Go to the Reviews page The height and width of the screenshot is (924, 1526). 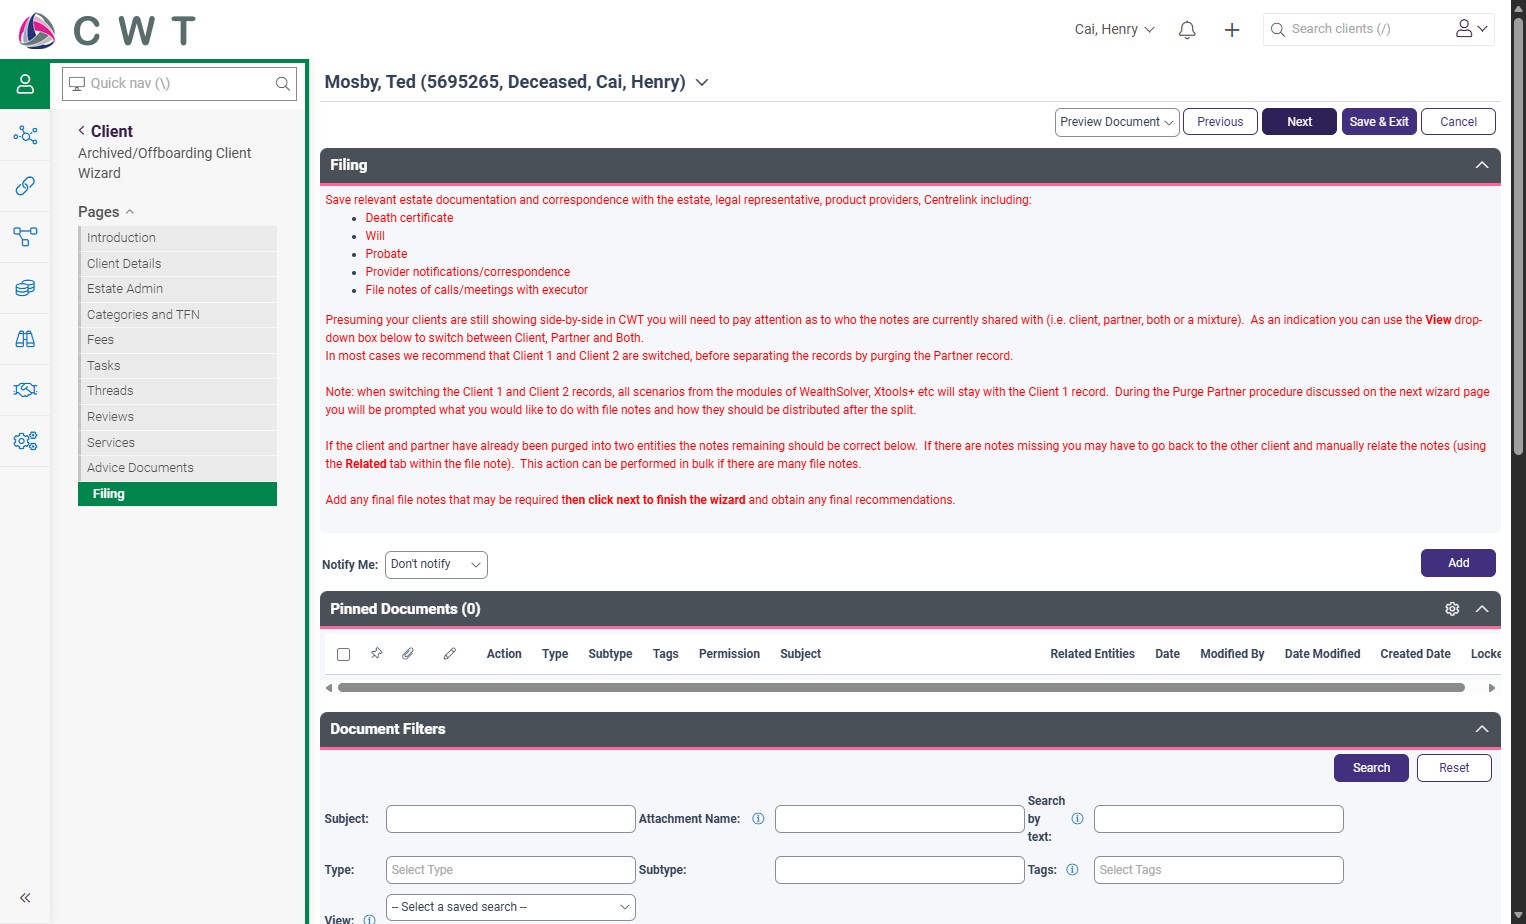pos(178,417)
